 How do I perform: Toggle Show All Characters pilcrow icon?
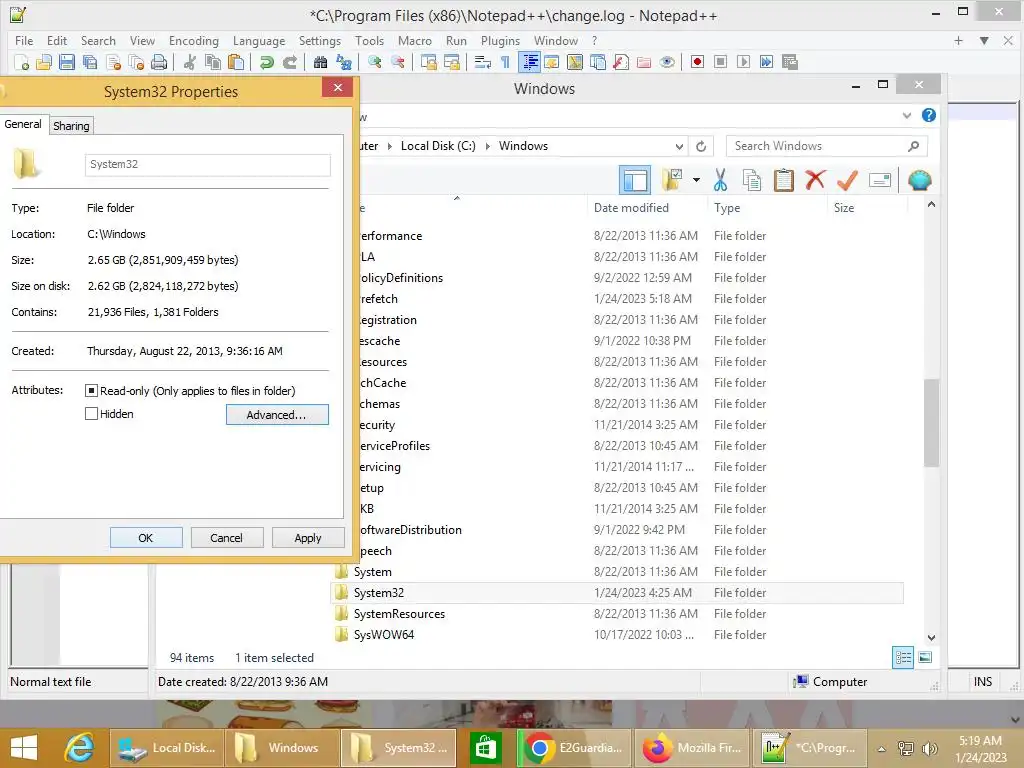(x=505, y=62)
